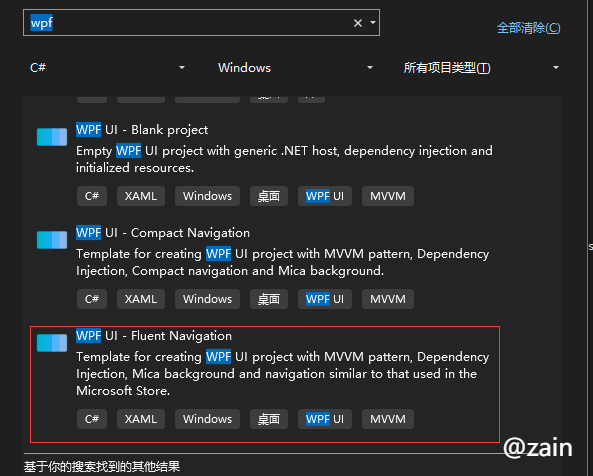Click the XAML tag under Compact Navigation
593x476 pixels.
click(x=141, y=299)
